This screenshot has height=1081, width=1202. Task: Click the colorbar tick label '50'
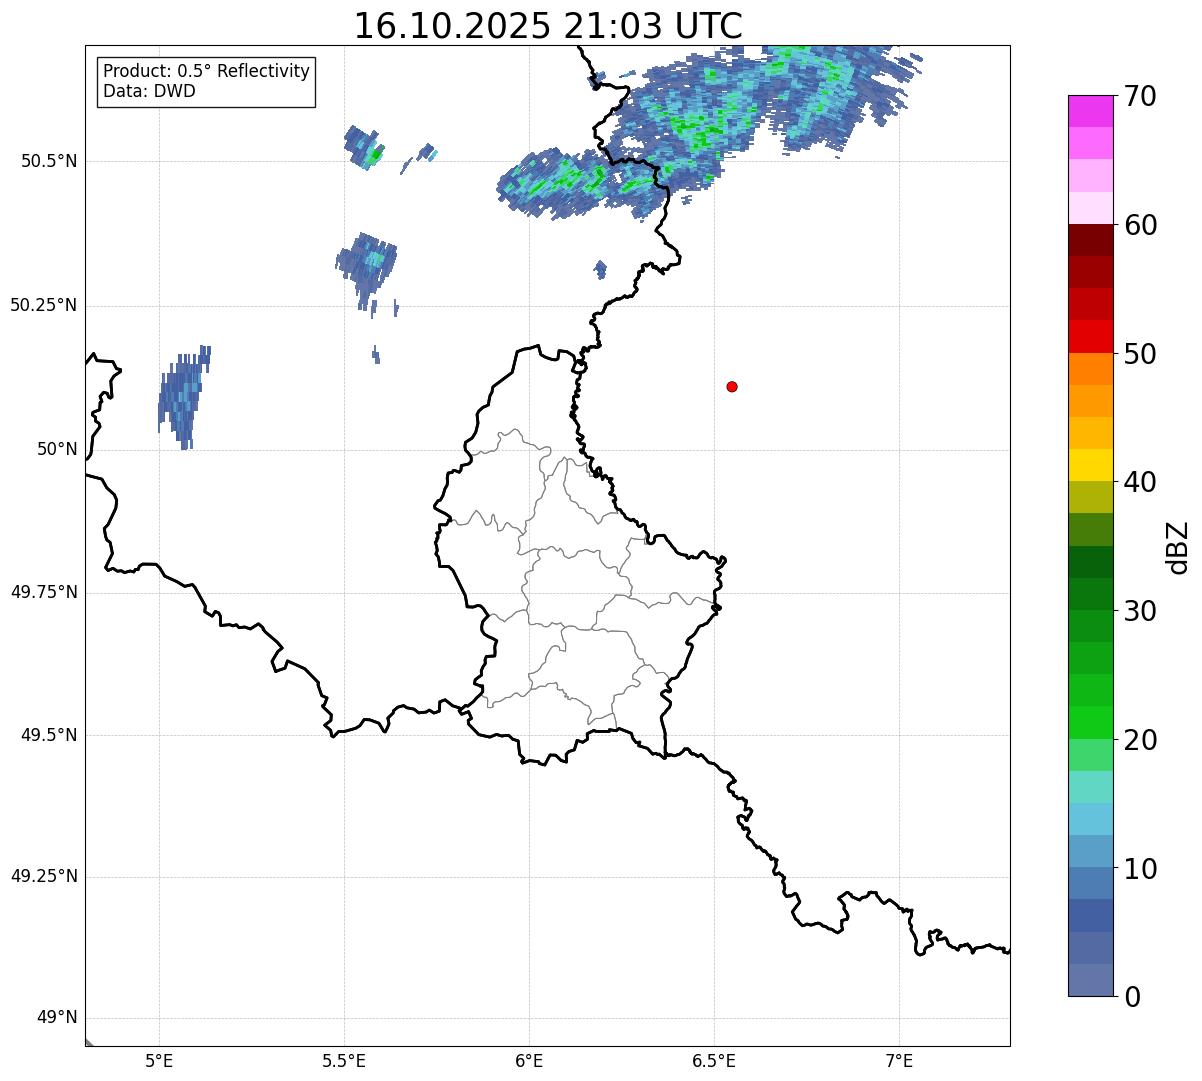click(x=1140, y=354)
